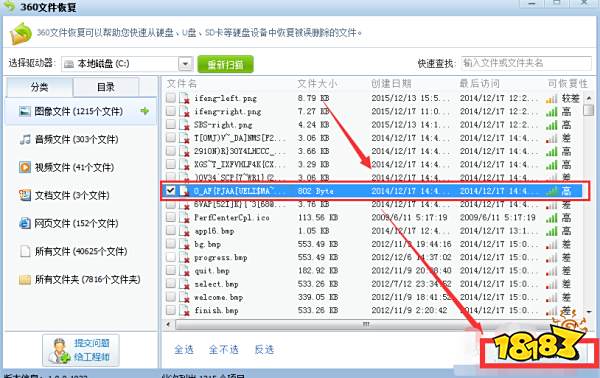The image size is (600, 378).
Task: Click the size value 182.92 KB
Action: [x=318, y=271]
